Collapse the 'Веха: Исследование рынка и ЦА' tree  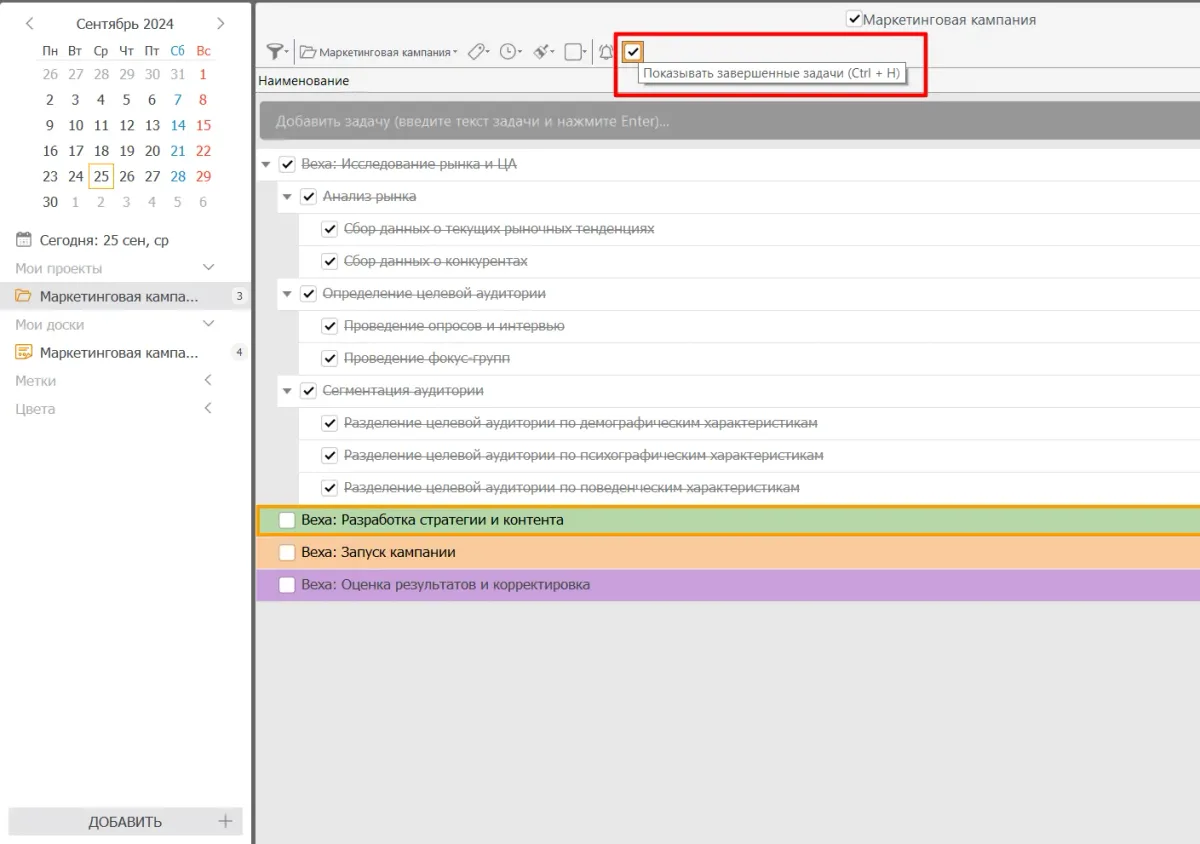coord(266,165)
